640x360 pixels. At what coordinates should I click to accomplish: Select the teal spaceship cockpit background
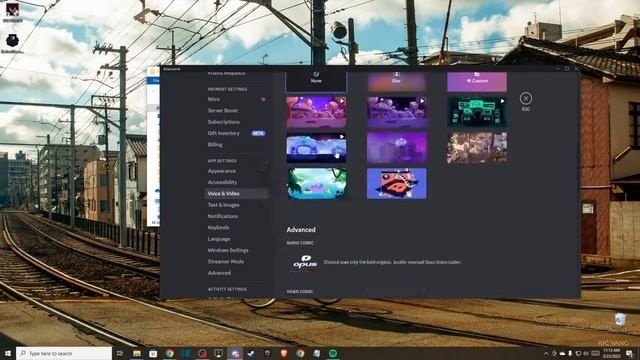point(477,112)
